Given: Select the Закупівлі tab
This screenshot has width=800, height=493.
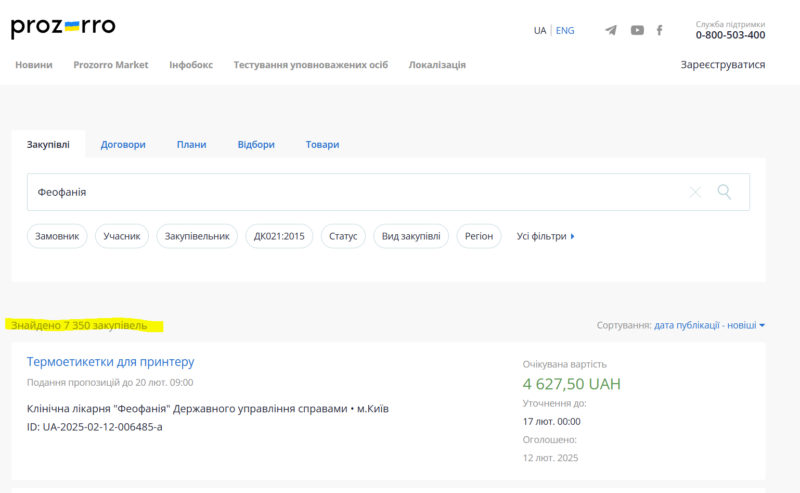Looking at the screenshot, I should (x=48, y=144).
